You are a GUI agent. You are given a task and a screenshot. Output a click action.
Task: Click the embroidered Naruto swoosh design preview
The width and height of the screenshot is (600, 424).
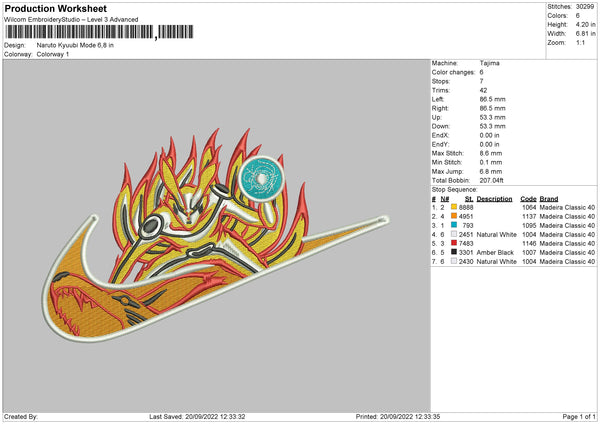[215, 235]
